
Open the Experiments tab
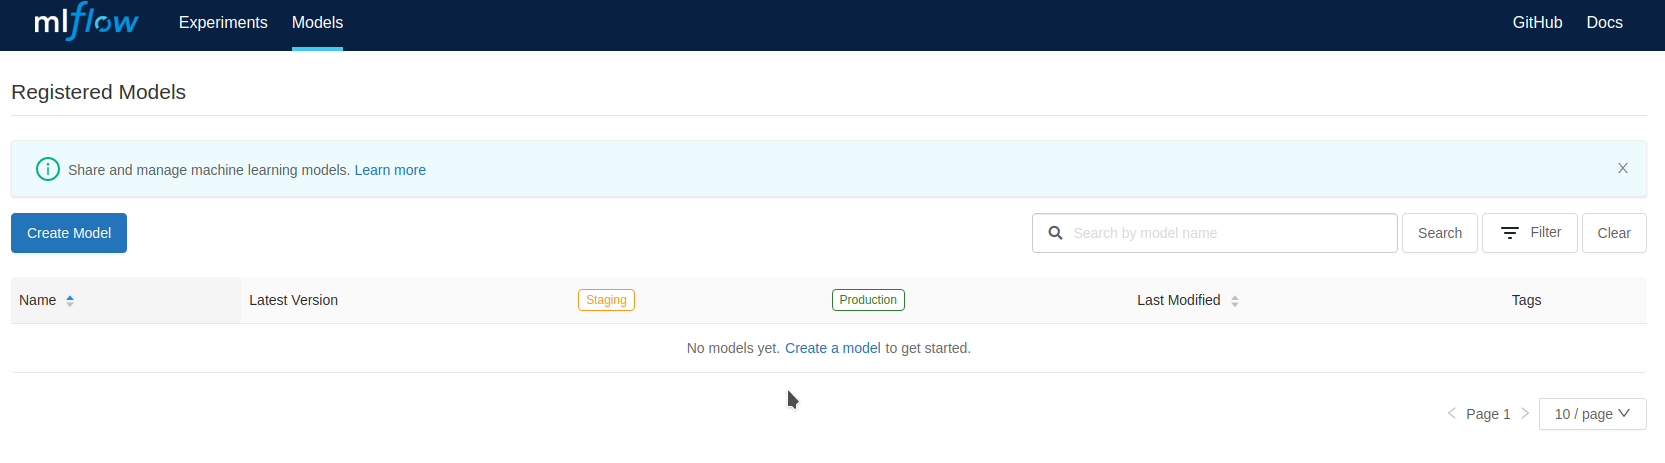(223, 22)
